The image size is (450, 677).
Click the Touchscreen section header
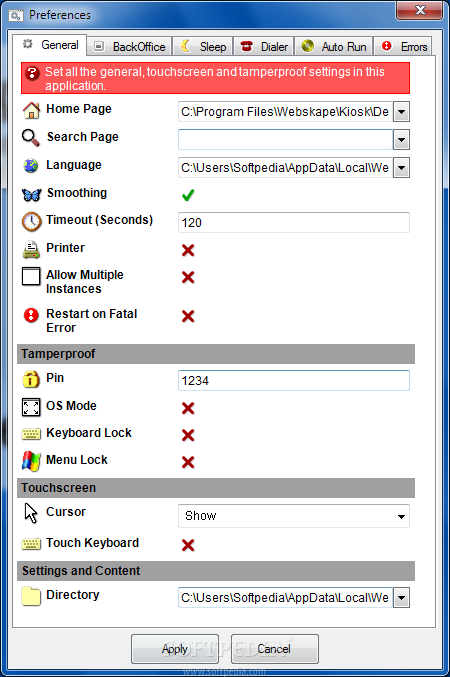click(216, 488)
